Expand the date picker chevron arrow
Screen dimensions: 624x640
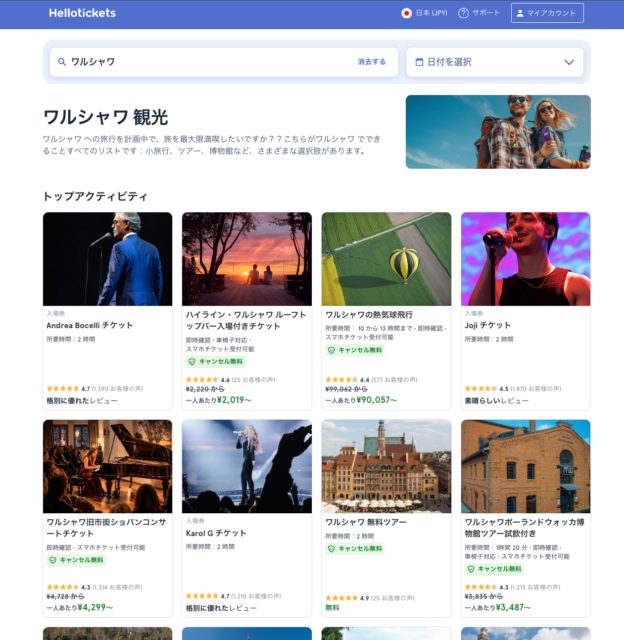[569, 62]
